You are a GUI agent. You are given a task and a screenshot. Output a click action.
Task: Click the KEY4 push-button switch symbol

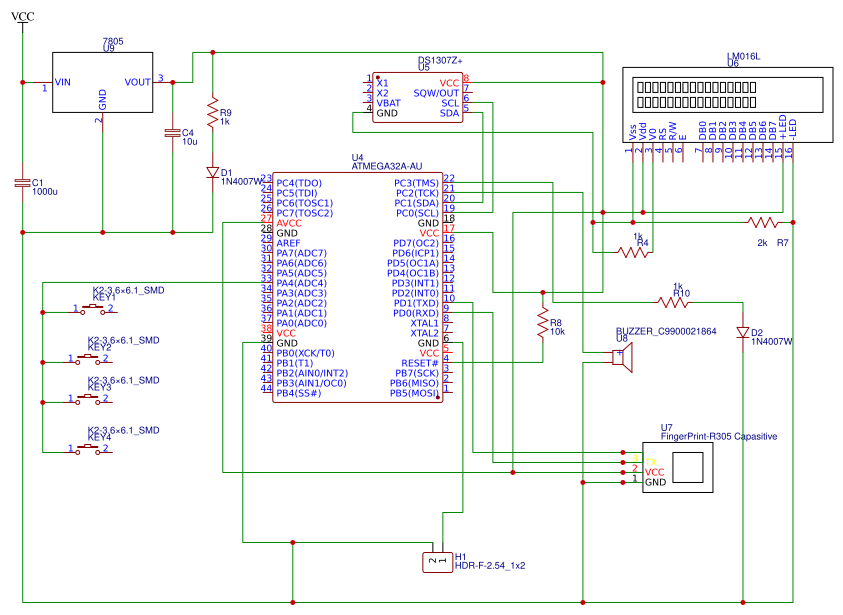click(88, 449)
